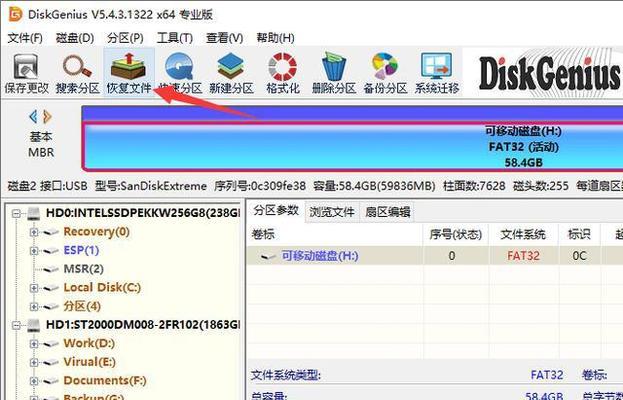Open the 分区(P) menu
The image size is (623, 400).
click(125, 38)
